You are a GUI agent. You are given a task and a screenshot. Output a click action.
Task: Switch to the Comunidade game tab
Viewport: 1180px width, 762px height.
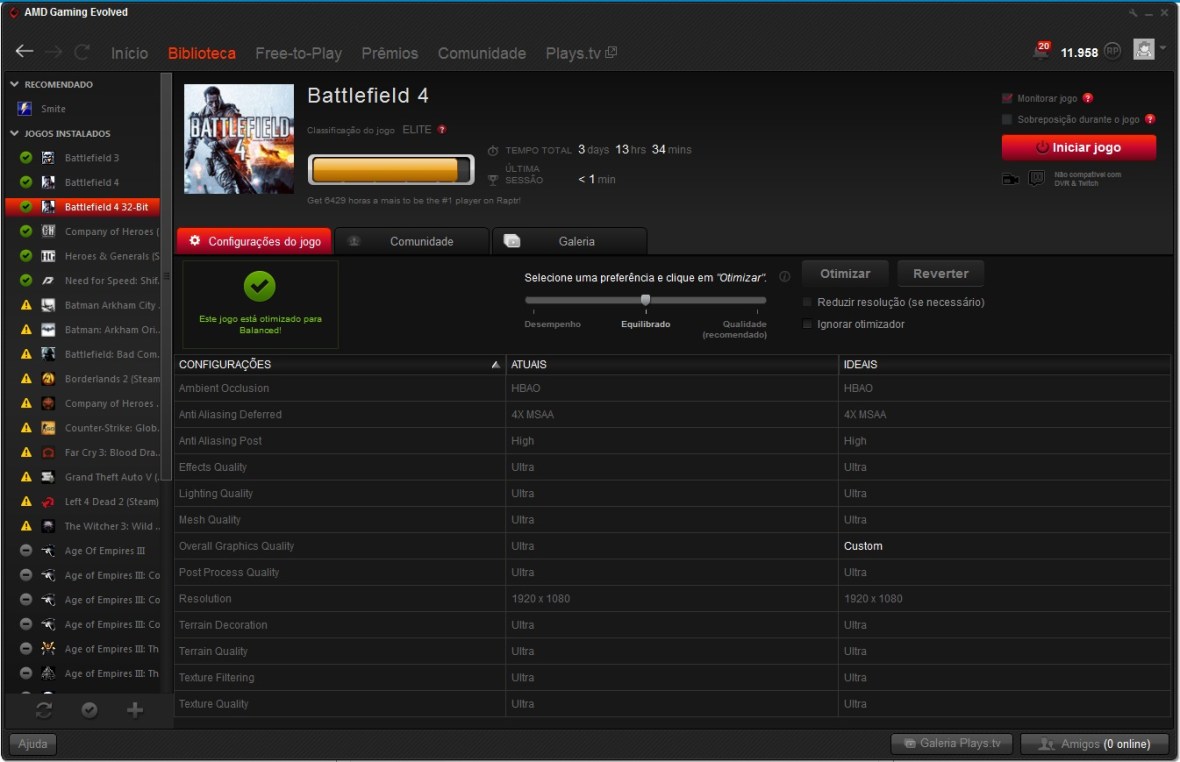(411, 241)
